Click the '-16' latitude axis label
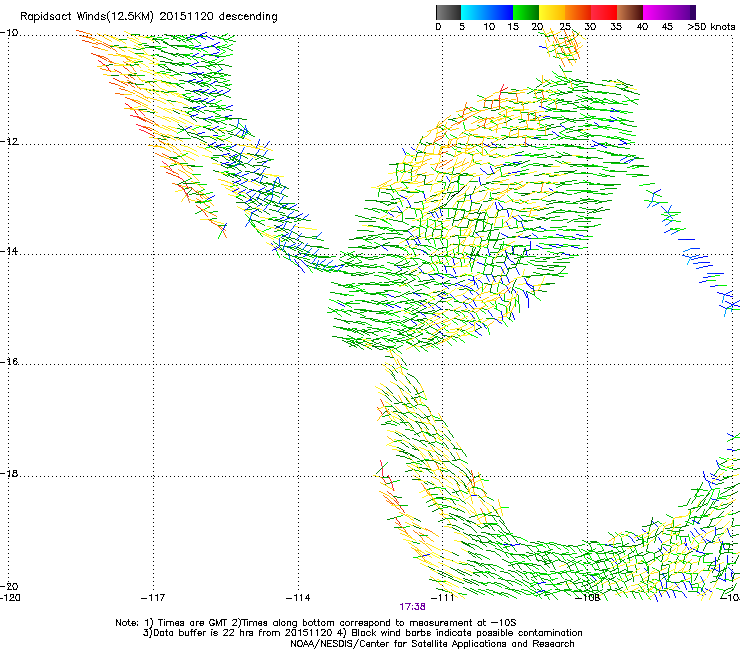The image size is (740, 650). tap(9, 362)
